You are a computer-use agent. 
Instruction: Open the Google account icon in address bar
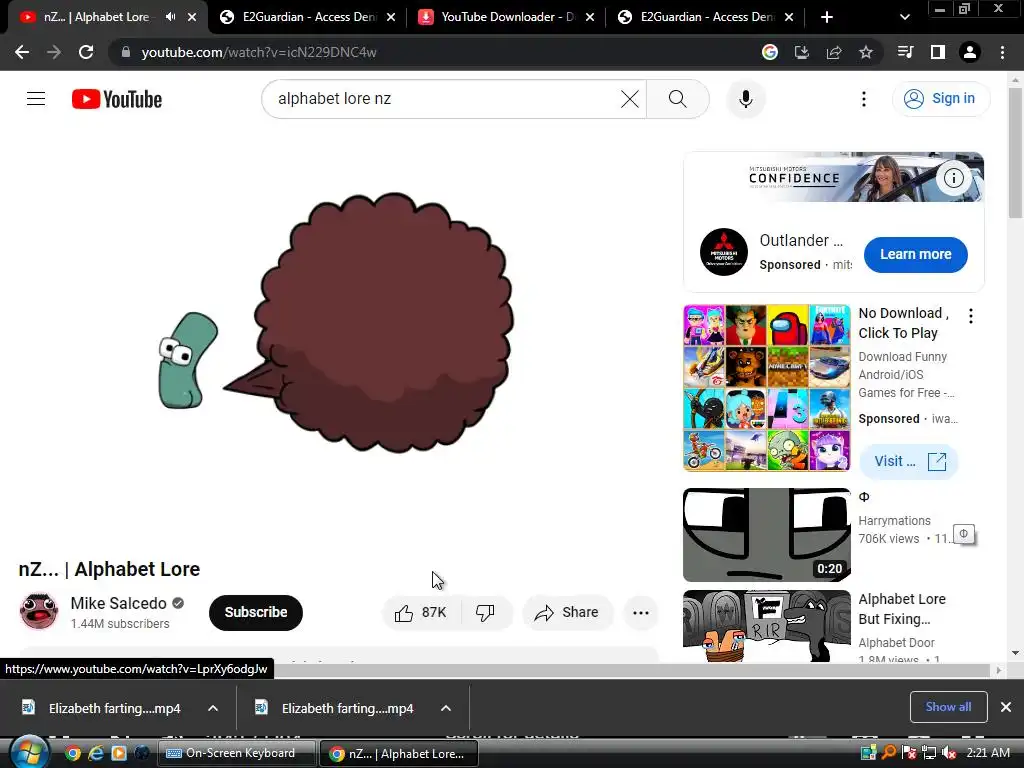pos(770,52)
